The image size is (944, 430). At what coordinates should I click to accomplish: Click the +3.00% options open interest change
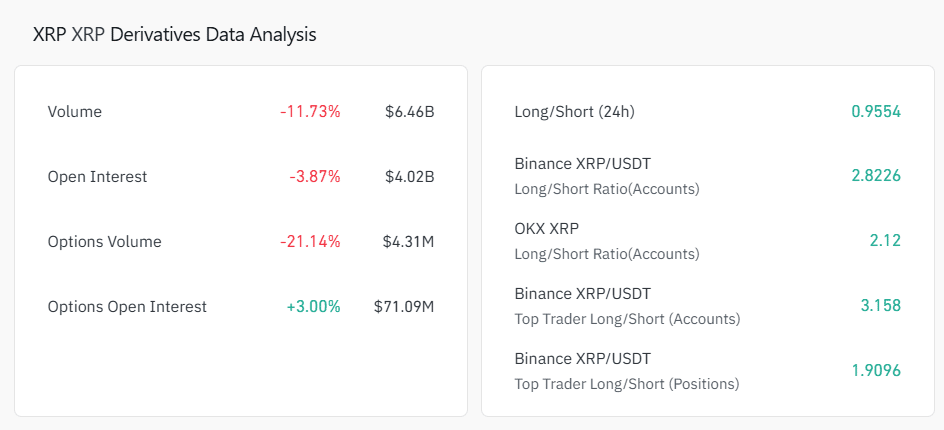click(x=313, y=307)
